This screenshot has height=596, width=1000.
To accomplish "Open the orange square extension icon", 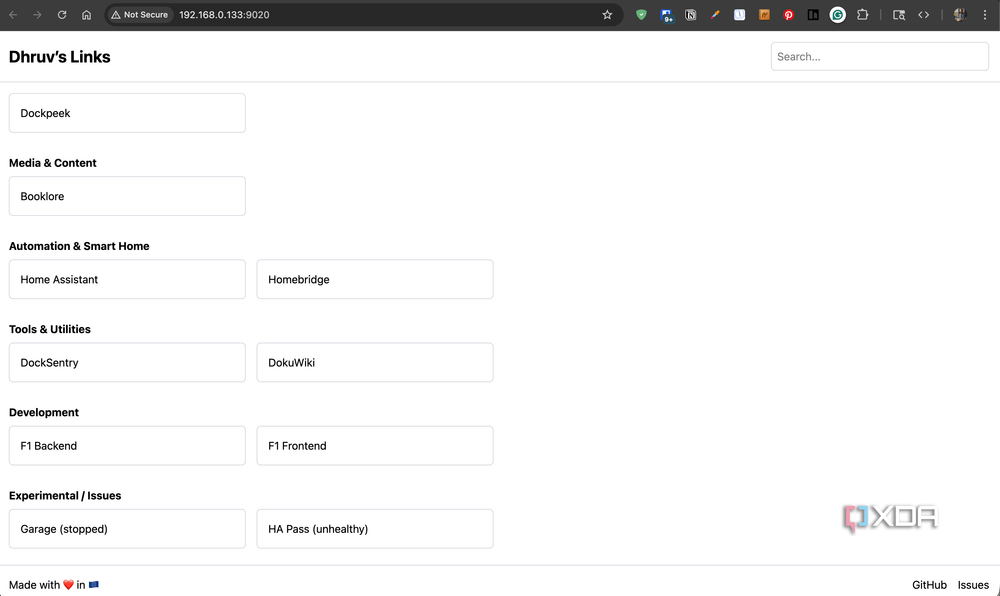I will click(x=764, y=15).
